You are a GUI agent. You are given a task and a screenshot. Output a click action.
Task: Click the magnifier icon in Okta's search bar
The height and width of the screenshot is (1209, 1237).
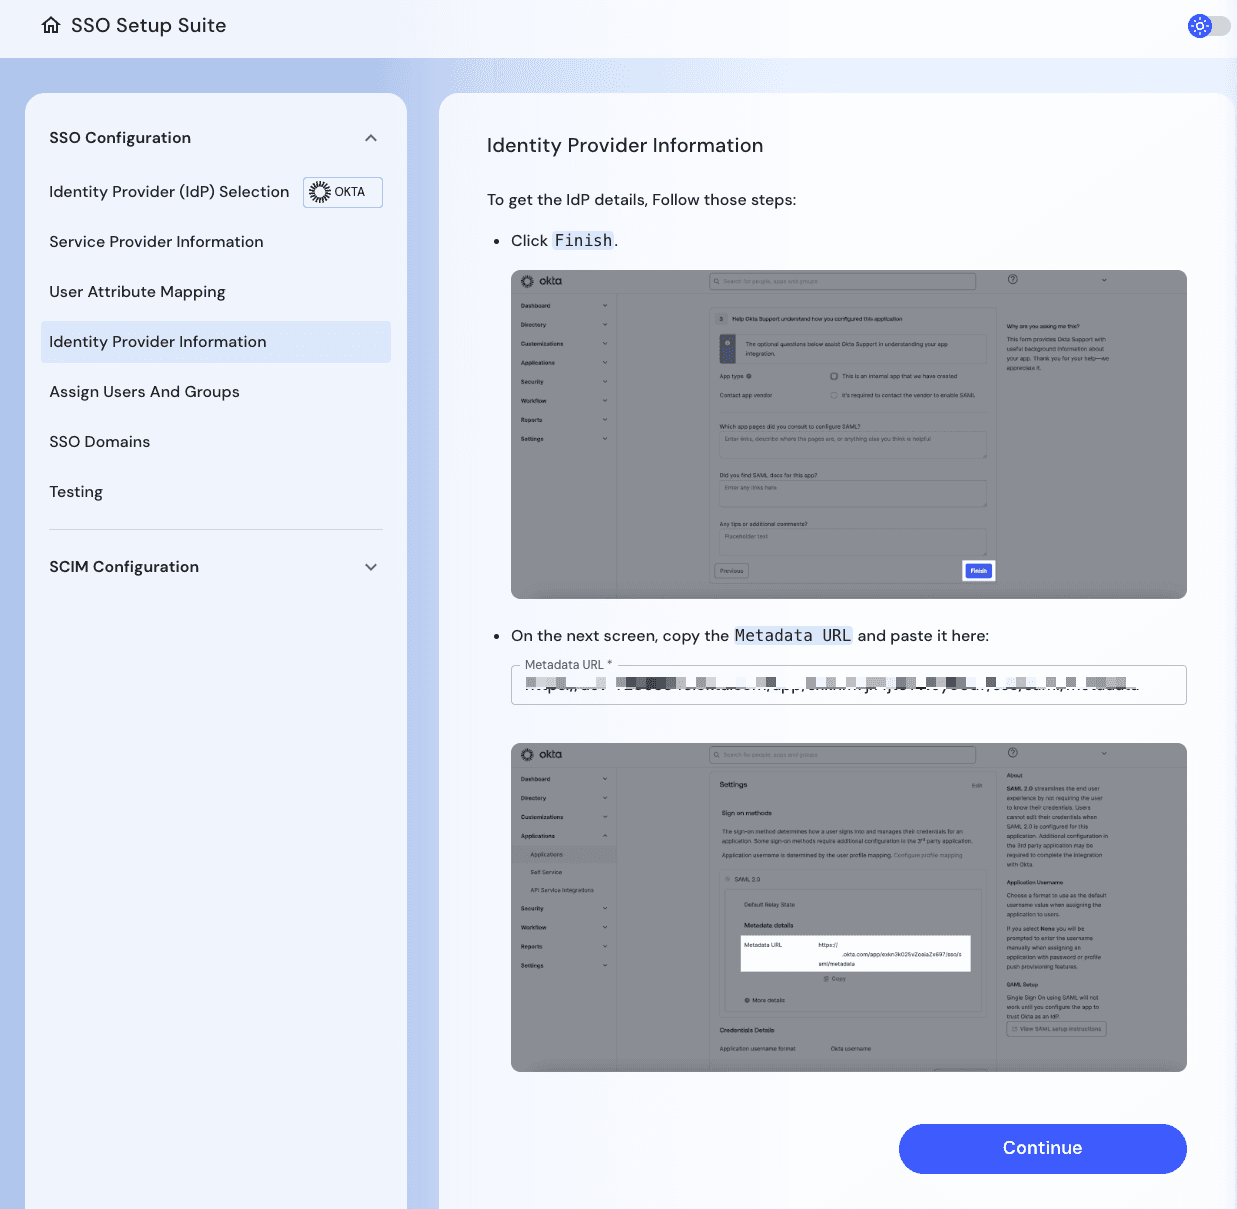tap(717, 281)
